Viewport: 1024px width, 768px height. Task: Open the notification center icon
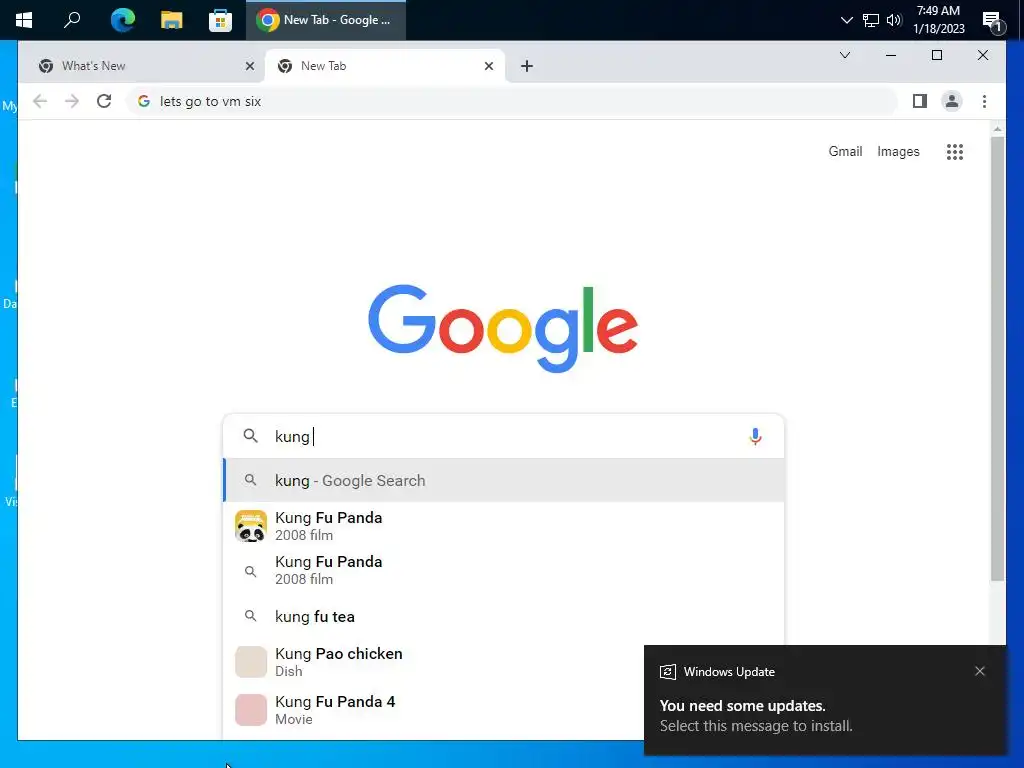pos(993,22)
